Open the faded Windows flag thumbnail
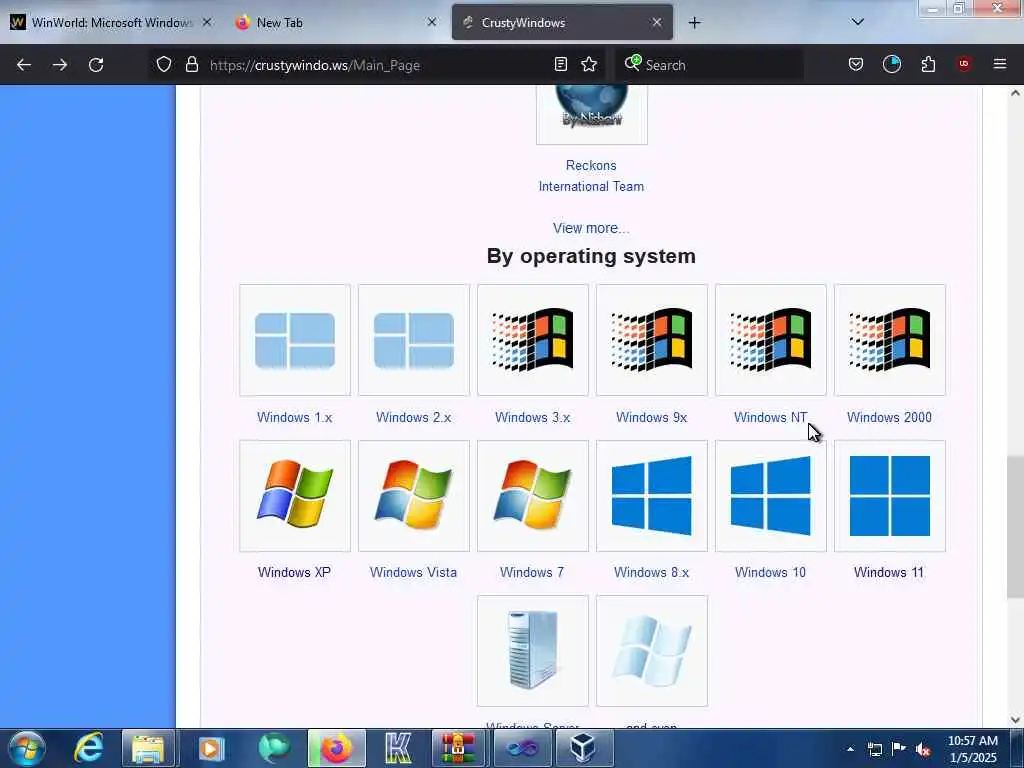1024x768 pixels. [x=652, y=650]
